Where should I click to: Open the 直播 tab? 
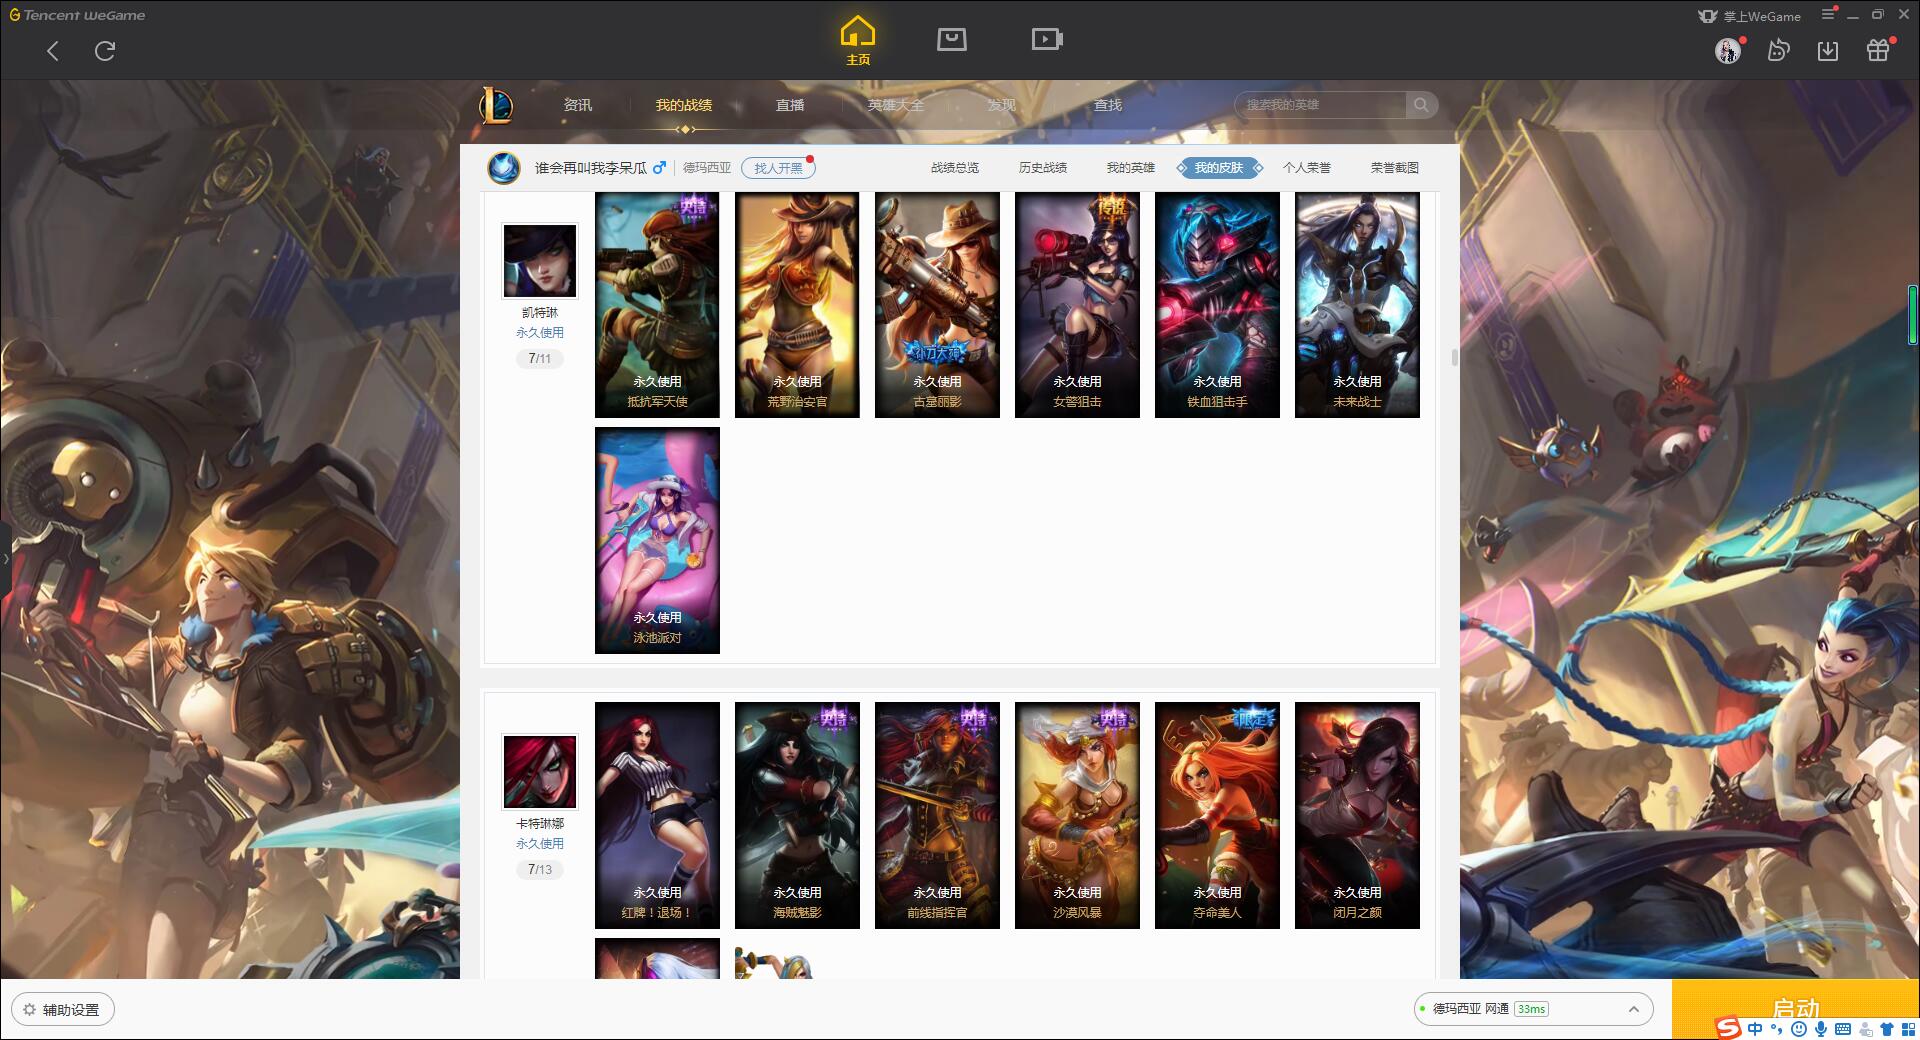click(x=790, y=105)
